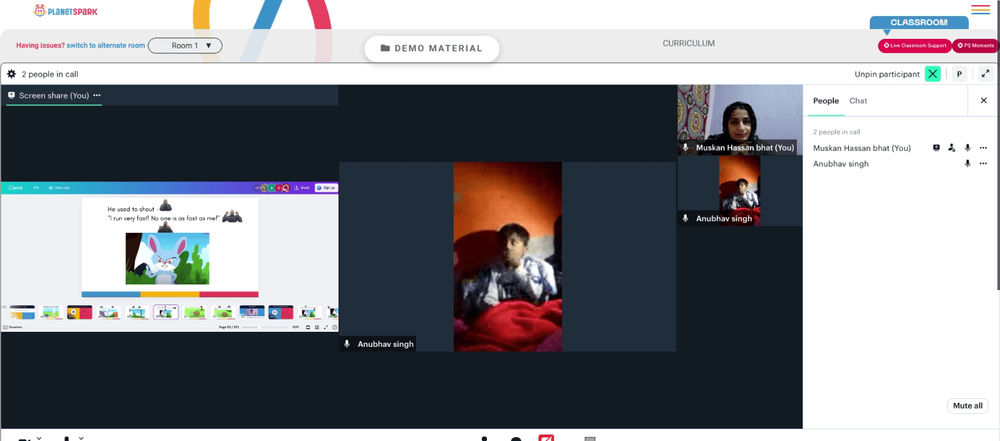
Task: Click Canva help icon at bottom right
Action: click(x=334, y=327)
